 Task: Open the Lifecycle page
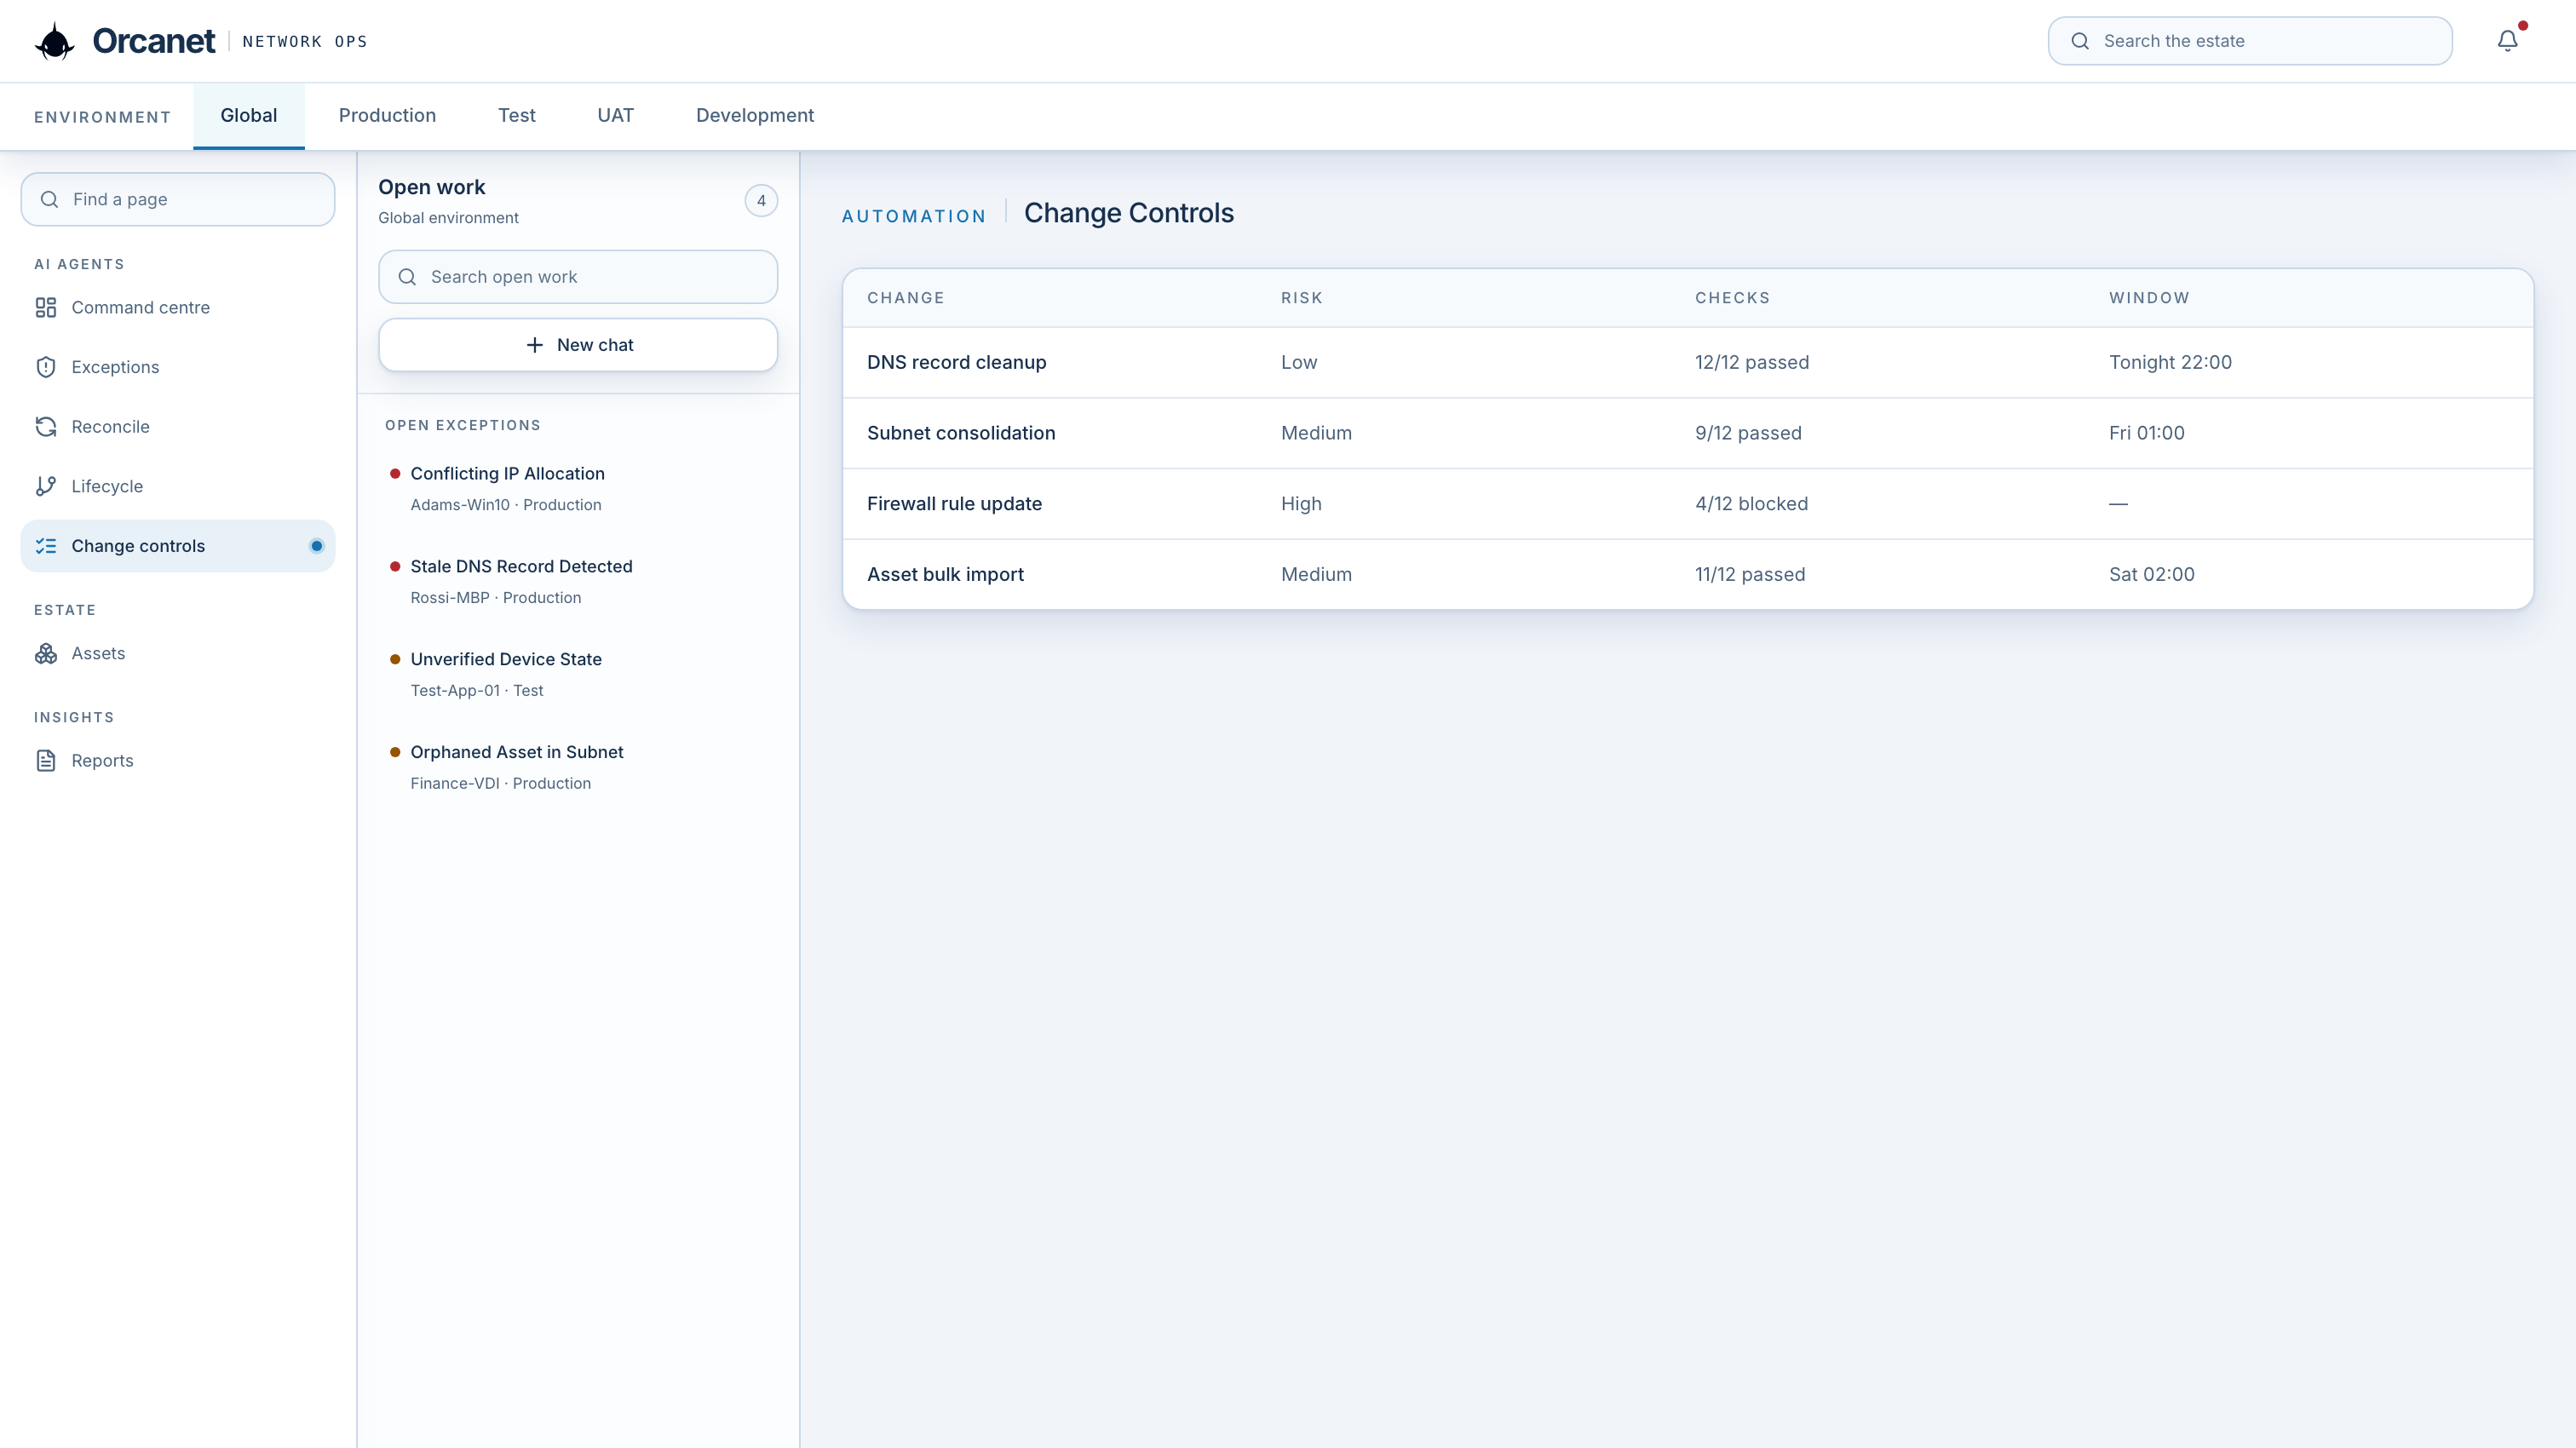click(x=178, y=486)
